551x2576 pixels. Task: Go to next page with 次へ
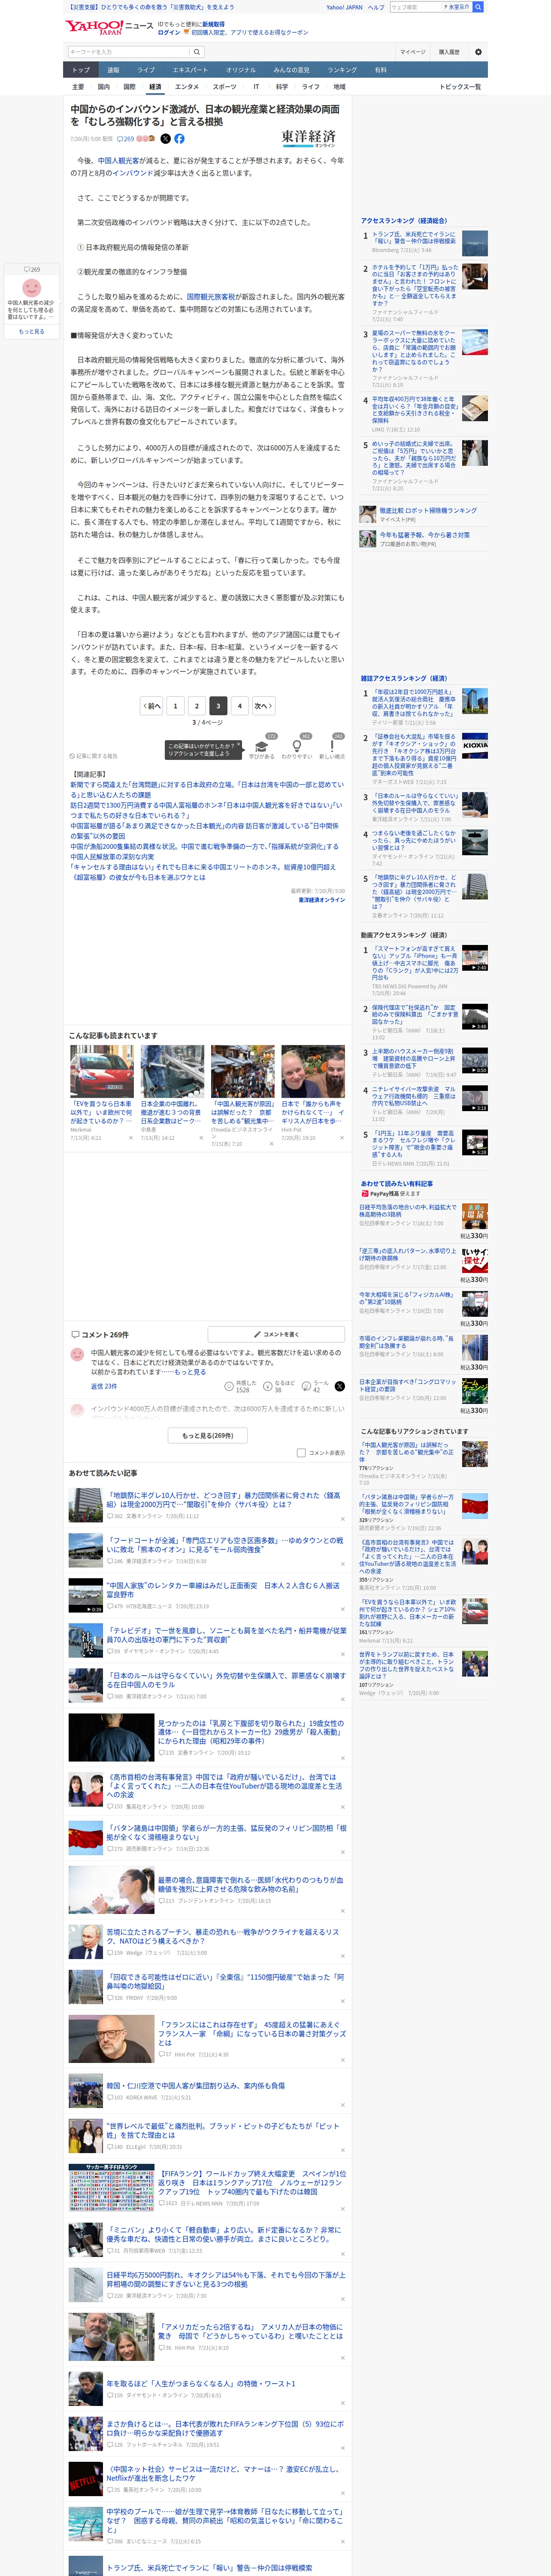(x=263, y=706)
